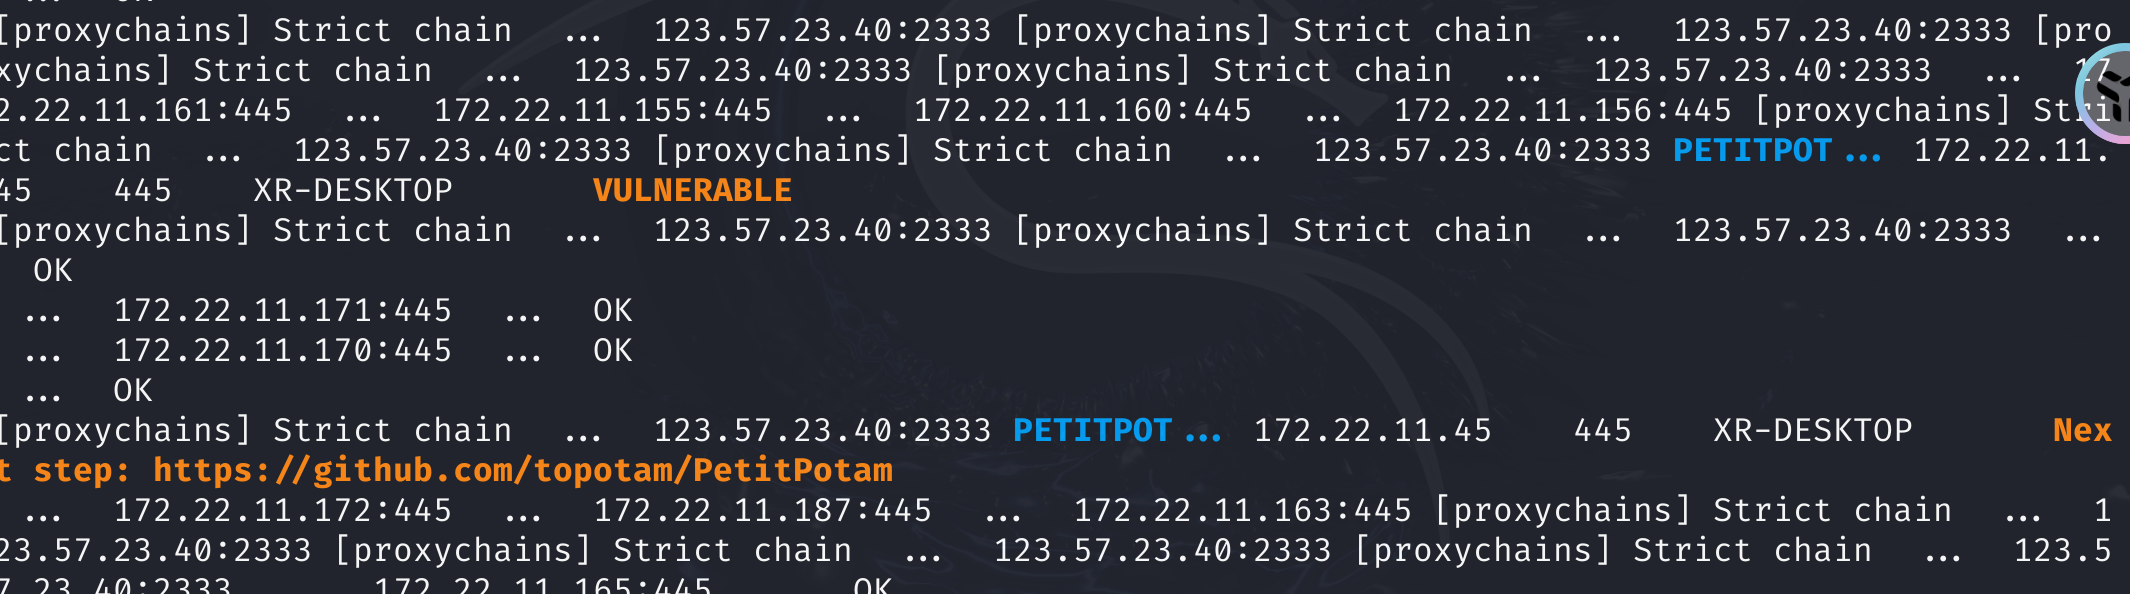Click the OK after 172.22.11.171:445
The height and width of the screenshot is (594, 2130).
612,311
